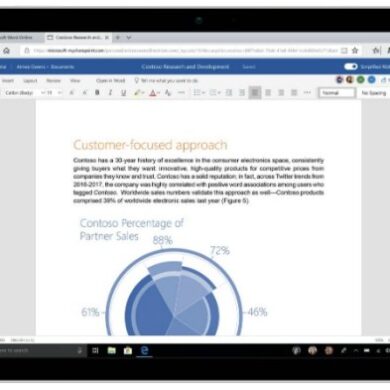Apply italic formatting
Viewport: 390px width, 390px height.
click(x=110, y=93)
